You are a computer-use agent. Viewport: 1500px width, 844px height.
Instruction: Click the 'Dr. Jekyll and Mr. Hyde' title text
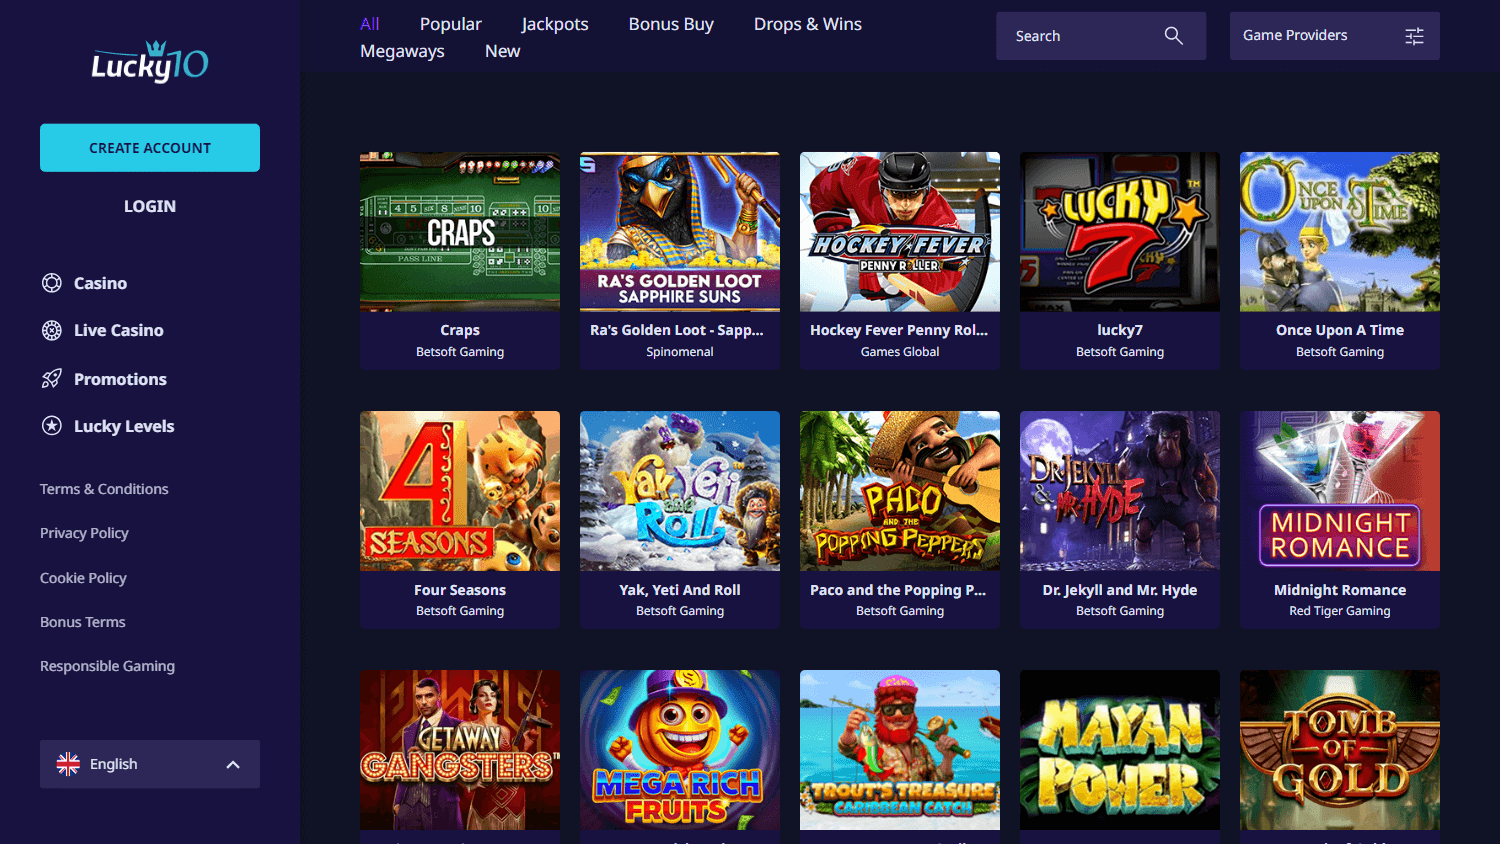1120,590
